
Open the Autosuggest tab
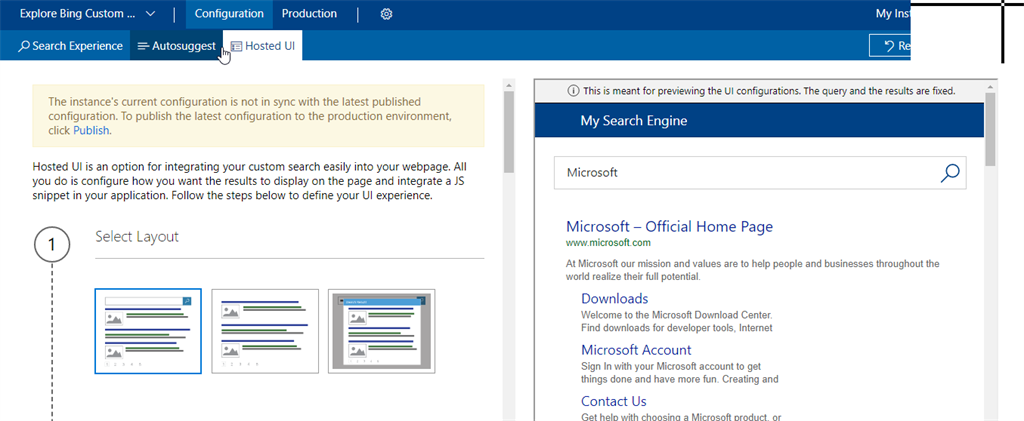click(176, 46)
